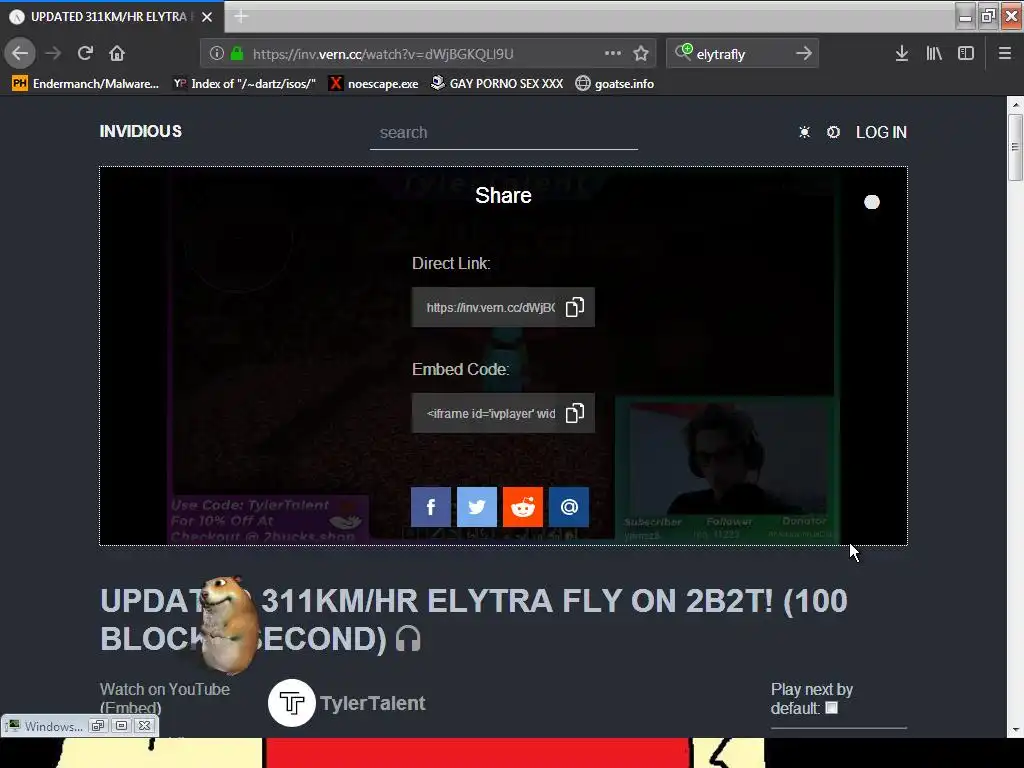Open the TylerTalent channel name link

[x=372, y=703]
